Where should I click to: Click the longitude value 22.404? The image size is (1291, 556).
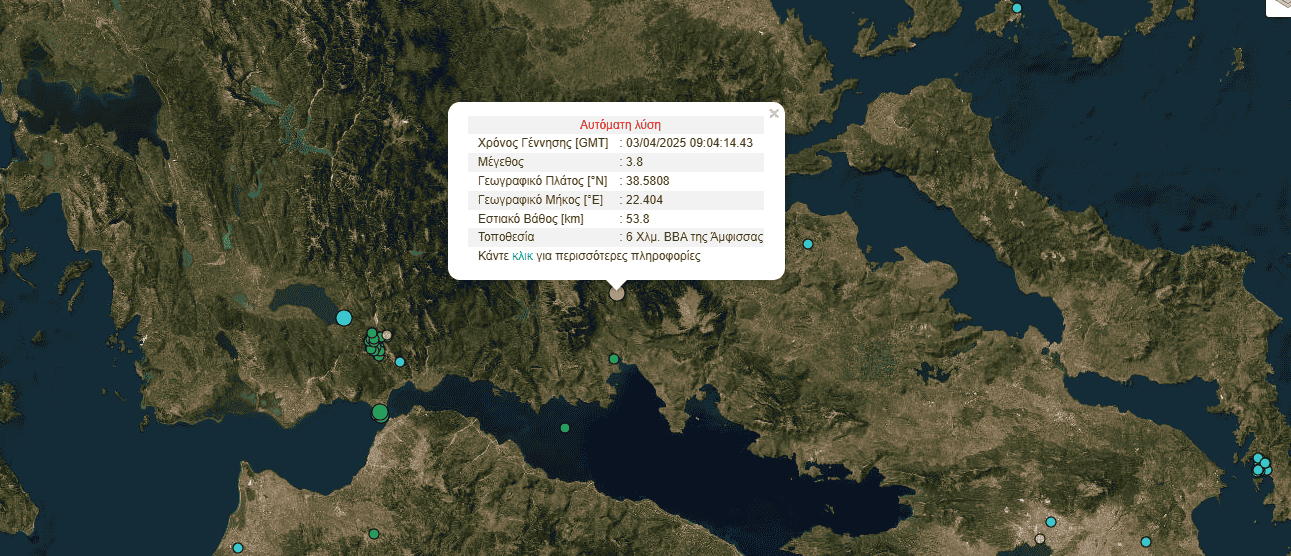tap(644, 200)
